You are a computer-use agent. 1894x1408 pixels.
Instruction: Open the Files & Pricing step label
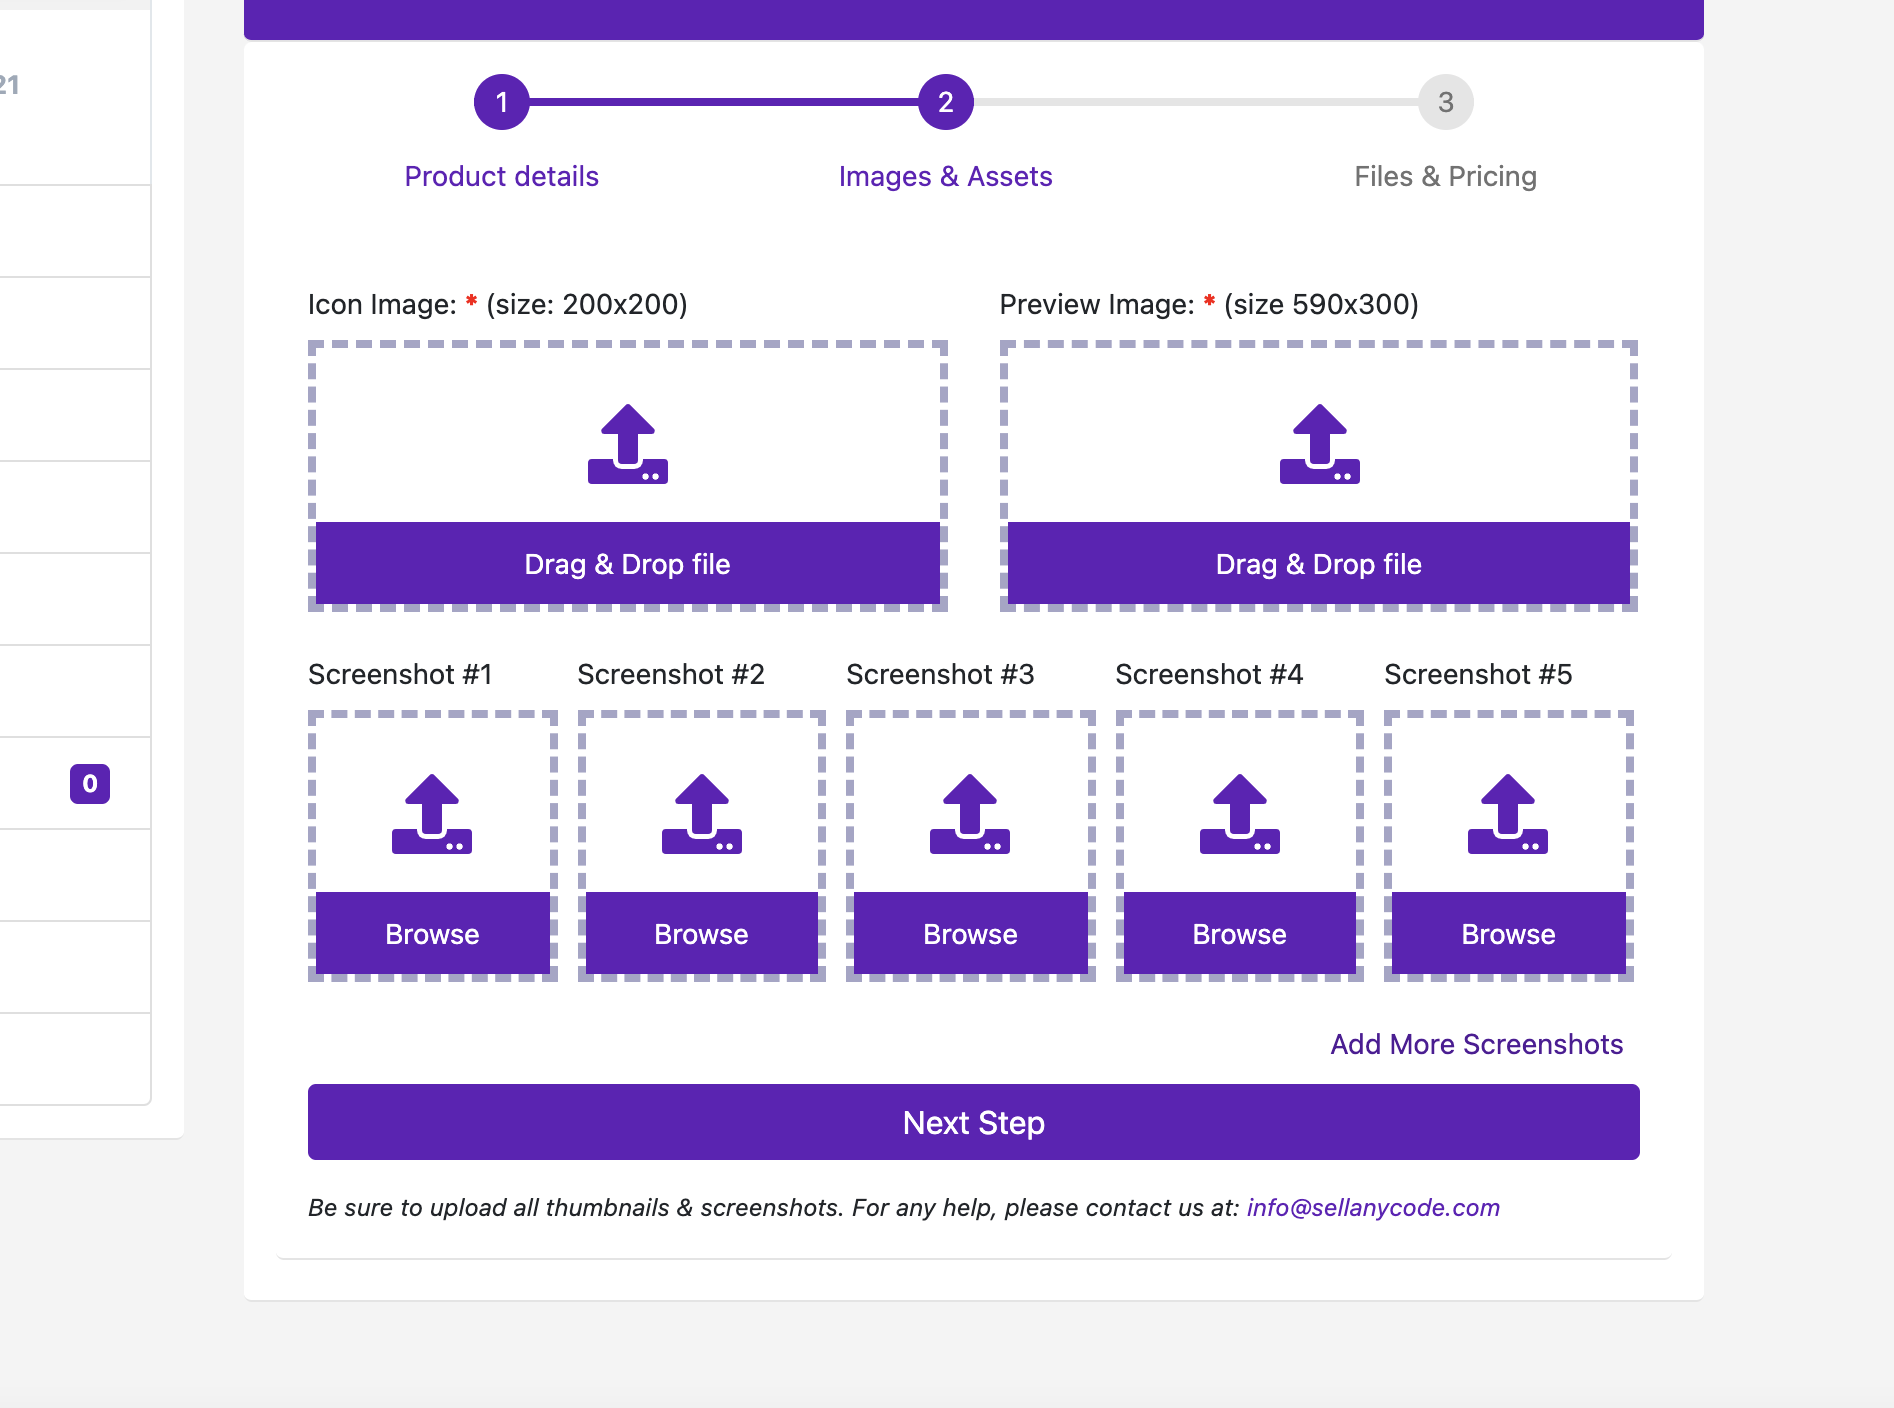point(1445,177)
